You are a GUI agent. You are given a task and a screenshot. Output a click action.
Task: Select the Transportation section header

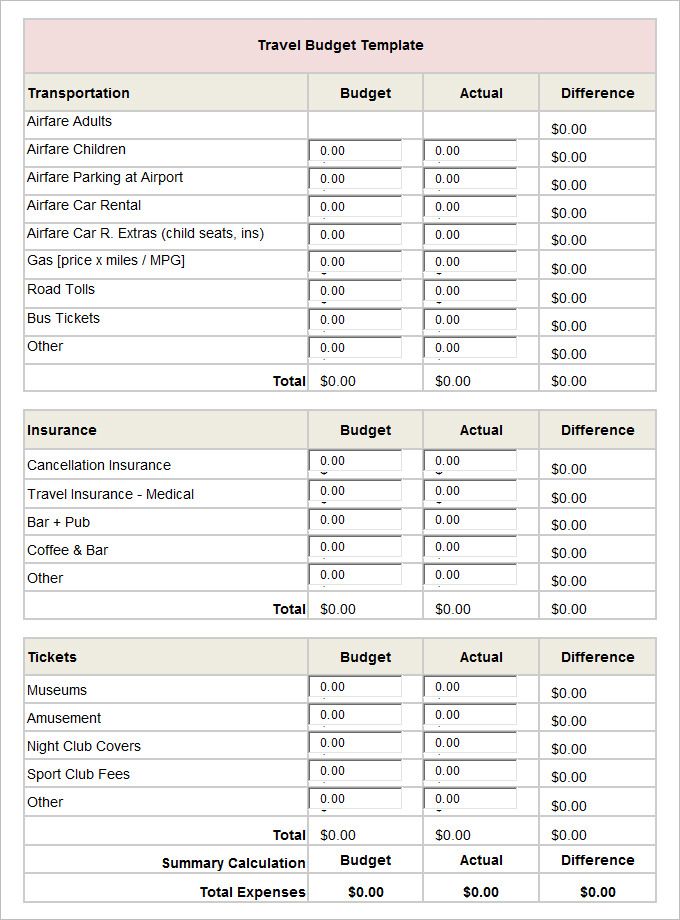[78, 93]
